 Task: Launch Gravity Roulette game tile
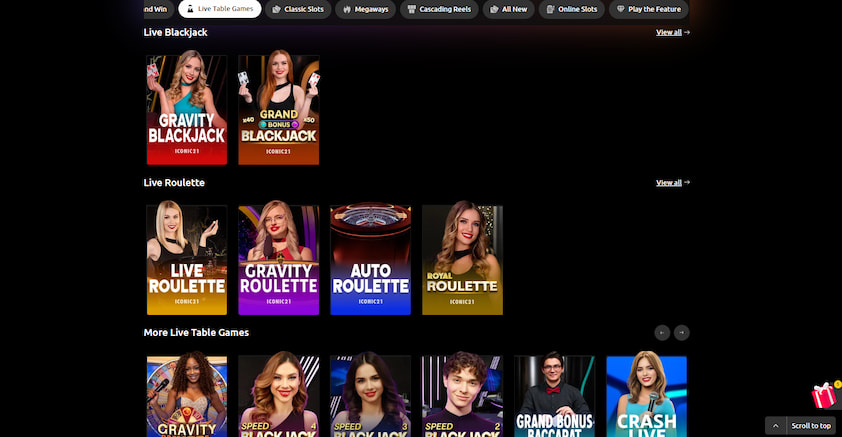click(279, 260)
